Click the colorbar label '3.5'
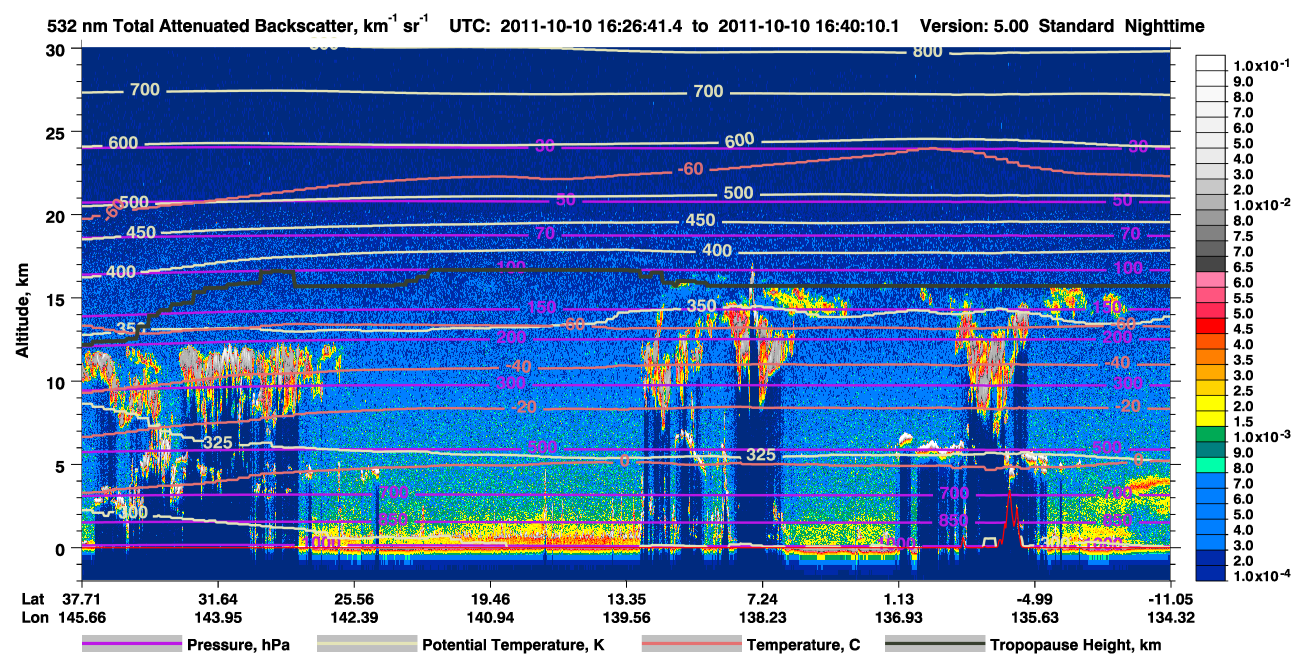This screenshot has height=667, width=1300. click(x=1243, y=359)
